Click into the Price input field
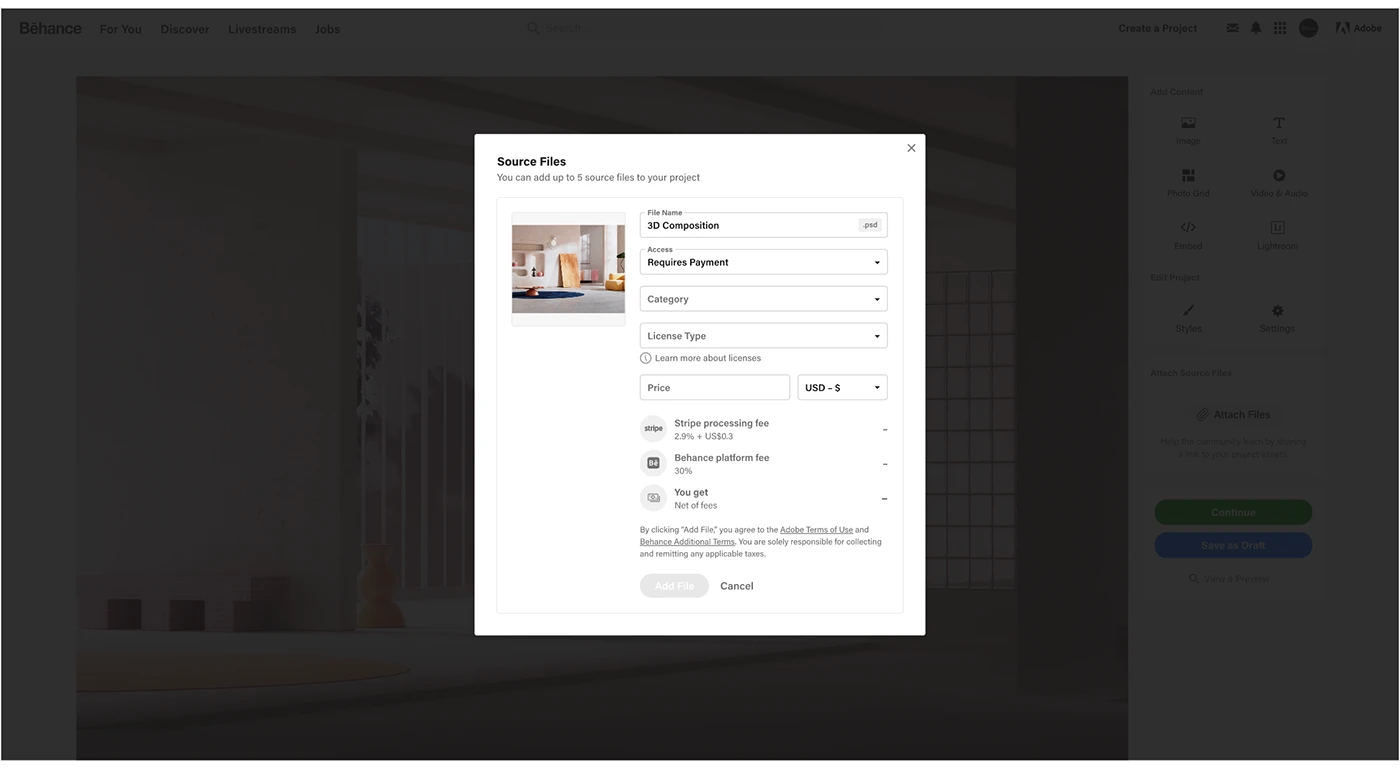1400x769 pixels. [714, 388]
